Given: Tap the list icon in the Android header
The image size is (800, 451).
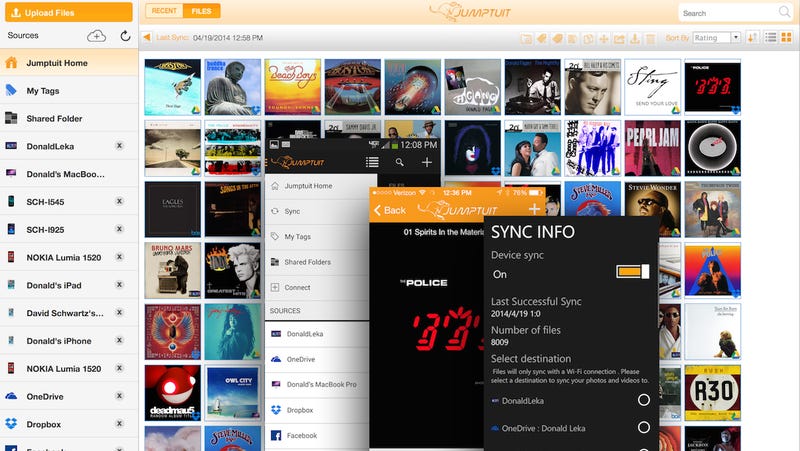Looking at the screenshot, I should [x=372, y=162].
